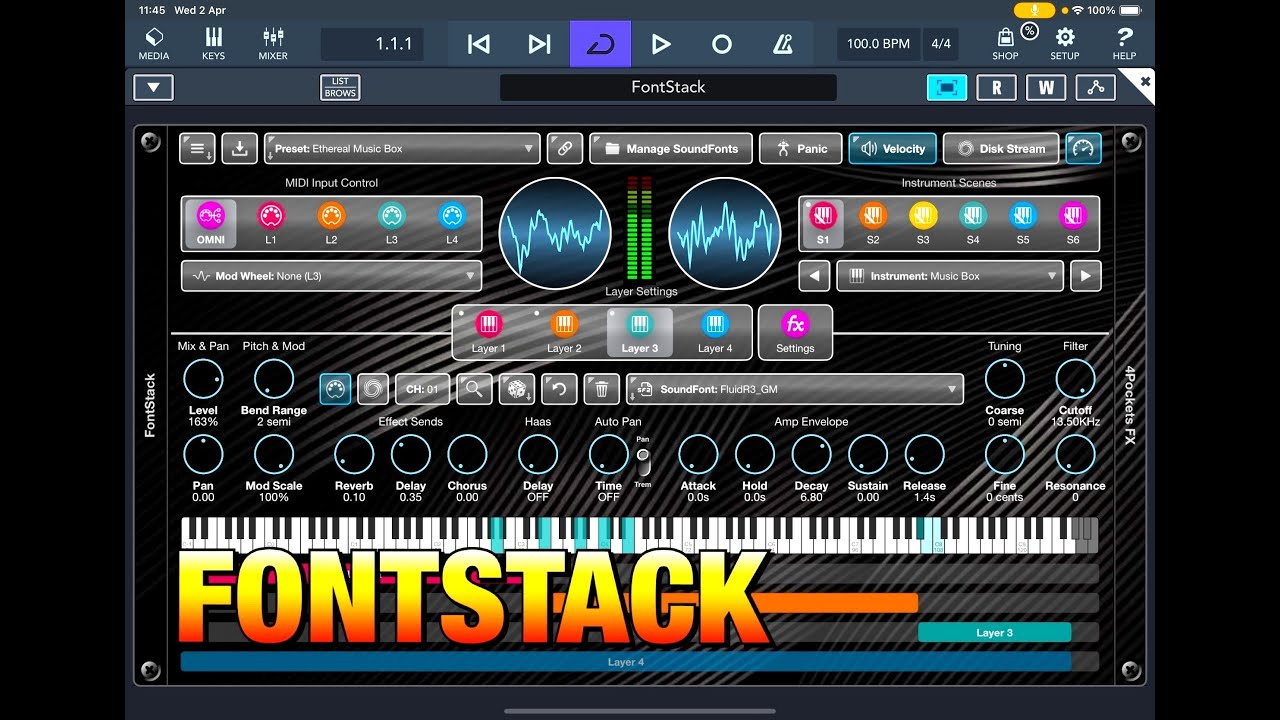Open the Help menu
The height and width of the screenshot is (720, 1280).
tap(1124, 44)
